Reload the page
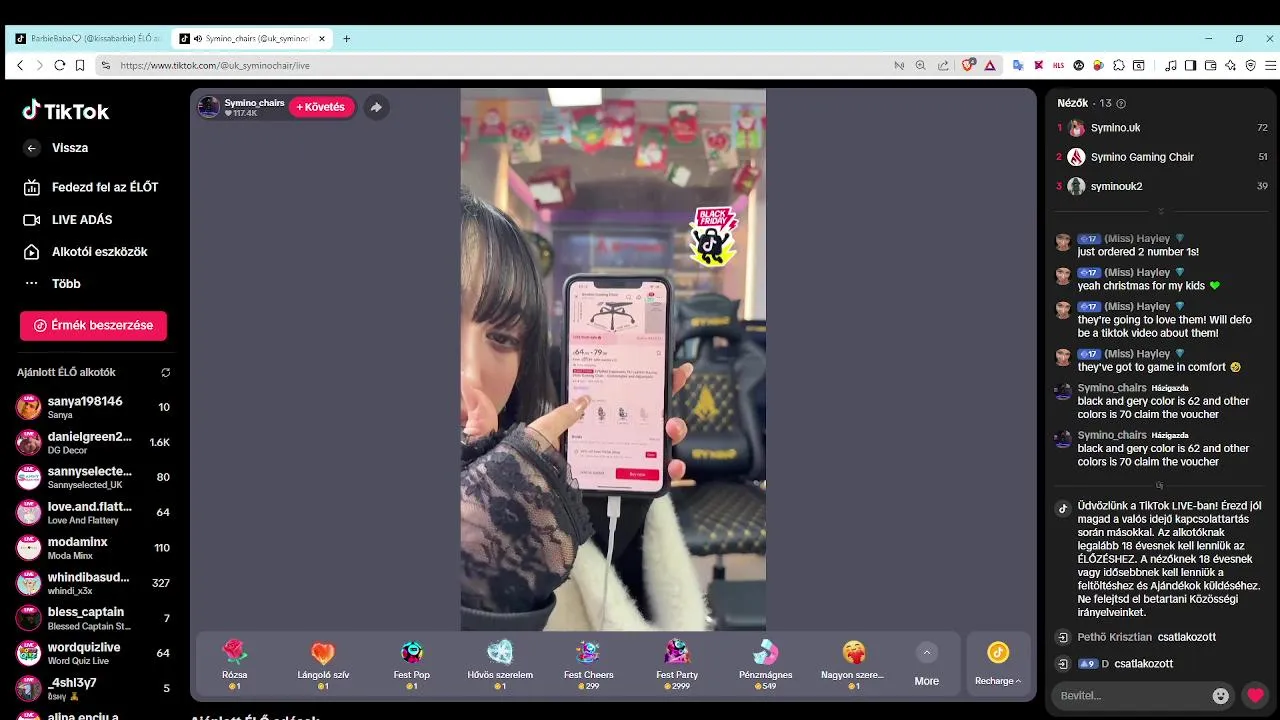This screenshot has width=1280, height=720. [x=60, y=65]
